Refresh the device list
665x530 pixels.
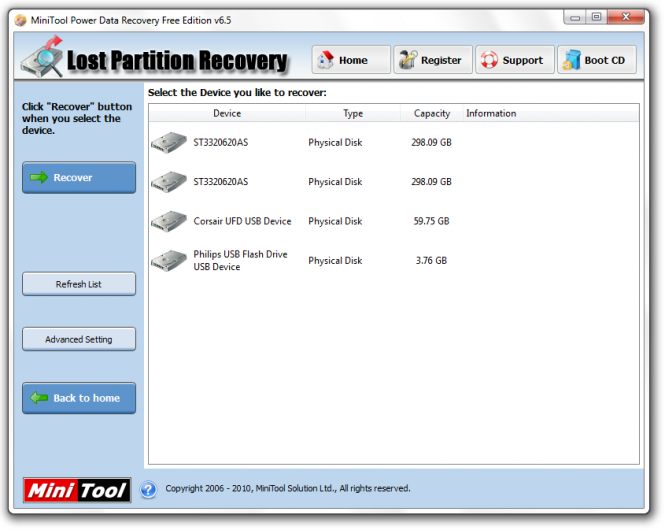click(79, 284)
